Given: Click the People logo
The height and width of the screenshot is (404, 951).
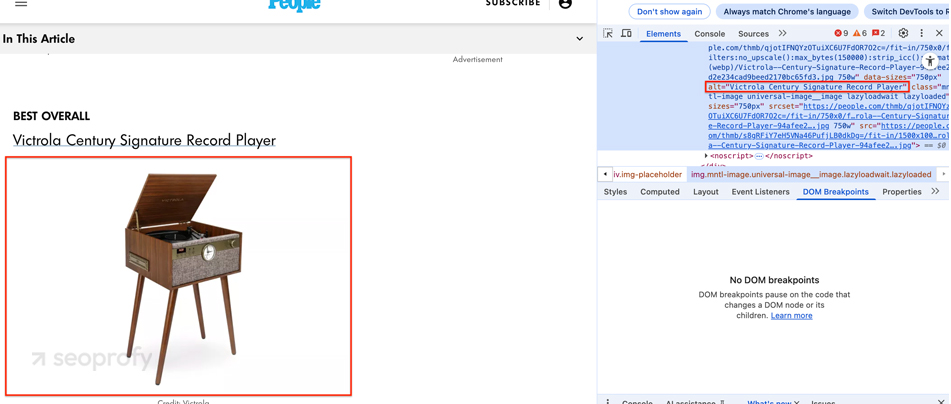Looking at the screenshot, I should coord(294,5).
